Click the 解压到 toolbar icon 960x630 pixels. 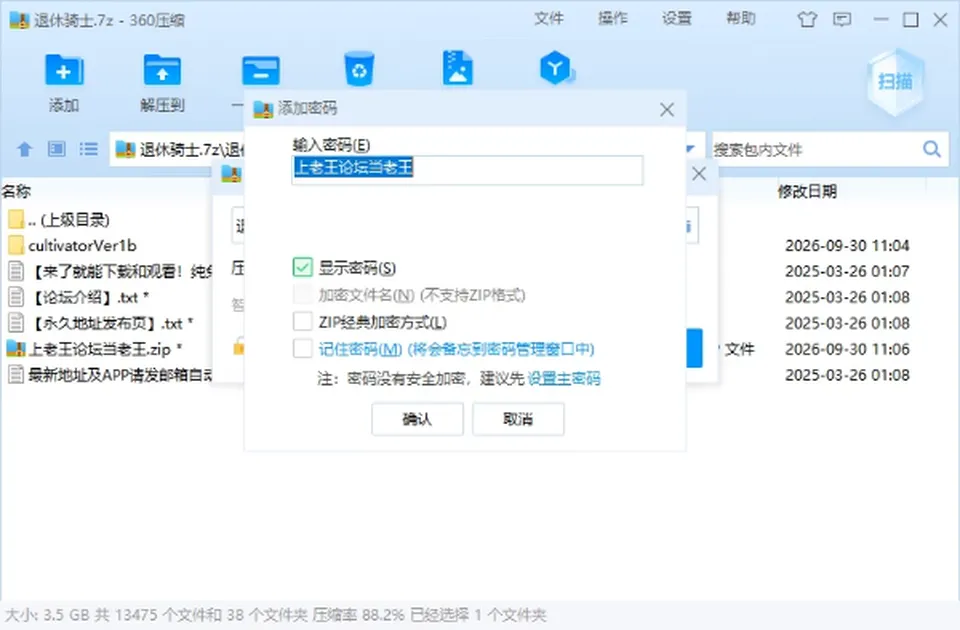(162, 70)
